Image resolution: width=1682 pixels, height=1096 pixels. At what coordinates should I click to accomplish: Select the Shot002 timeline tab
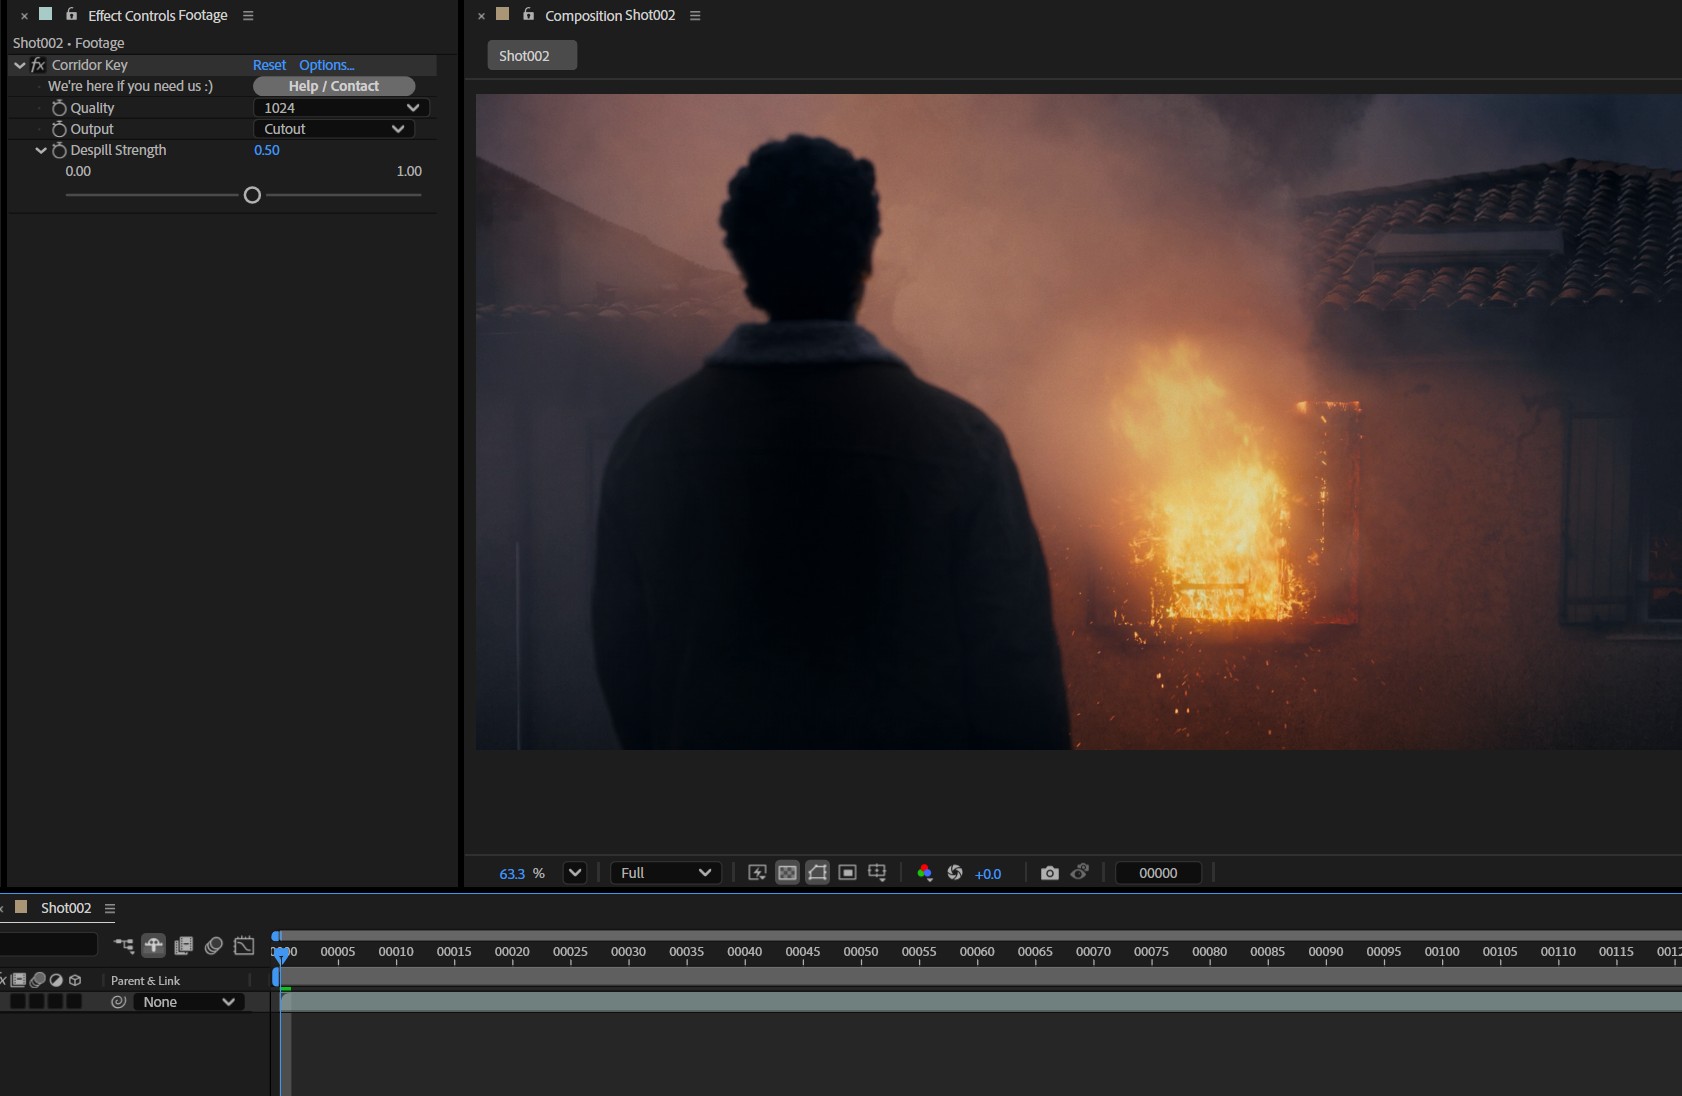66,908
